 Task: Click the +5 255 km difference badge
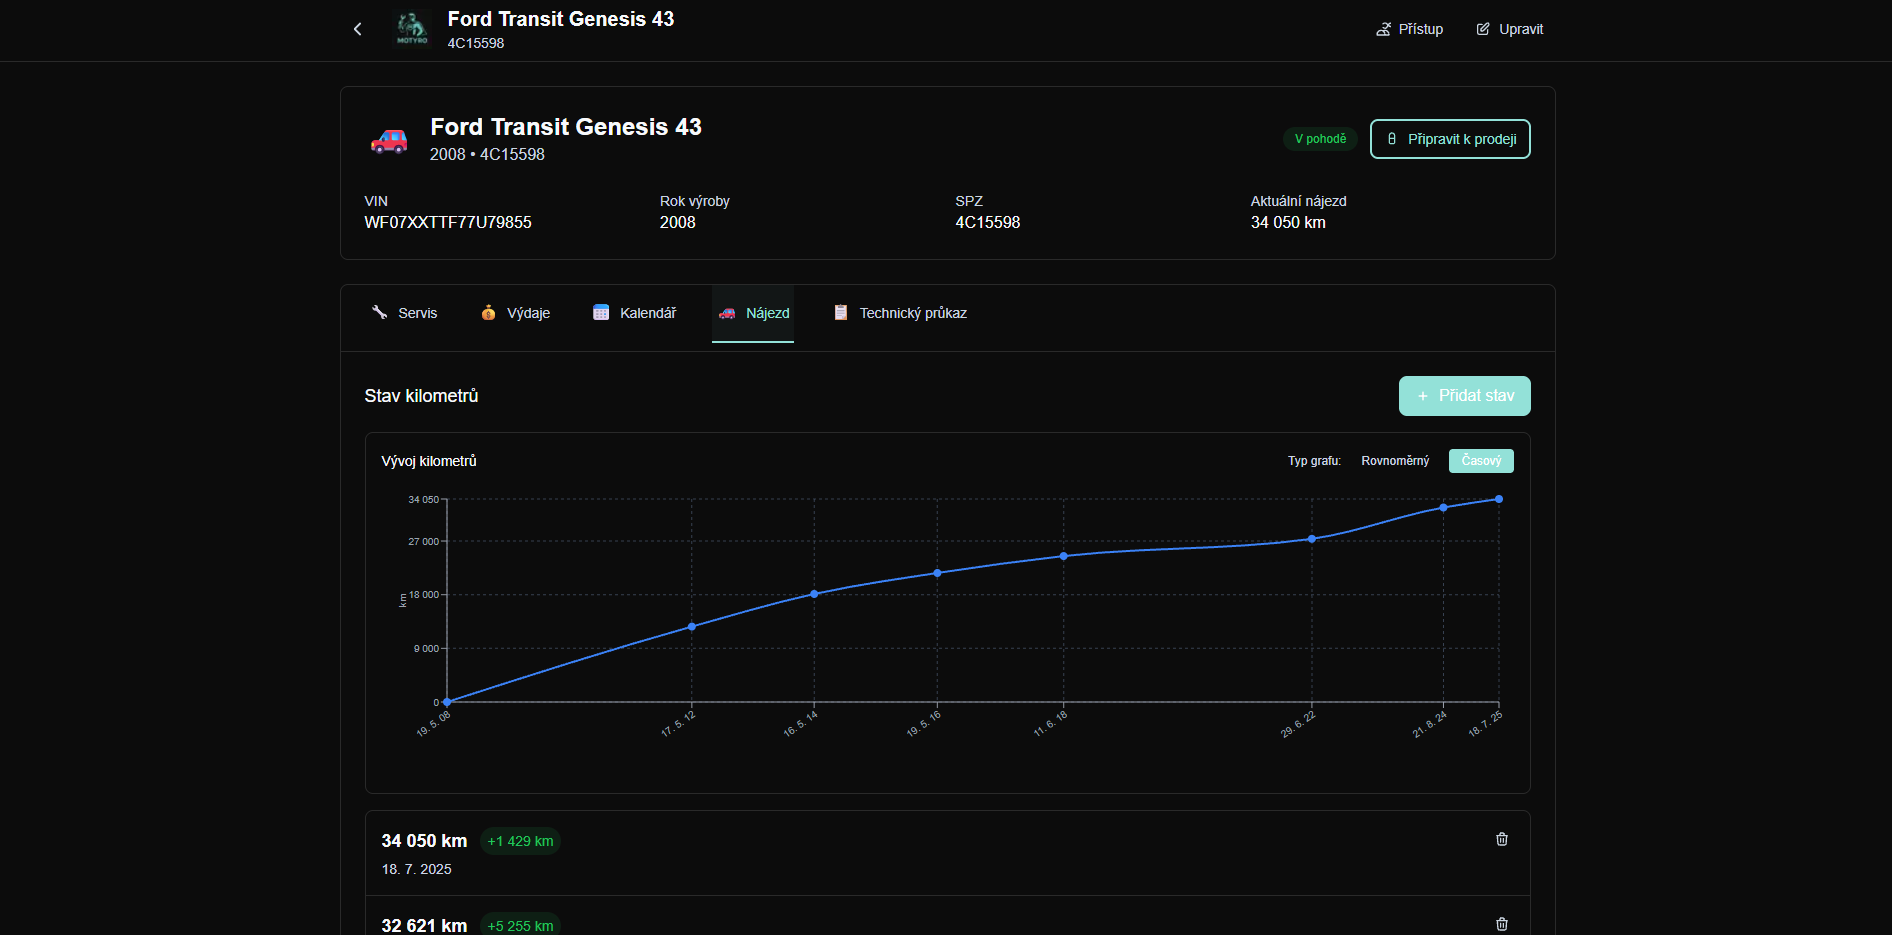pos(520,925)
